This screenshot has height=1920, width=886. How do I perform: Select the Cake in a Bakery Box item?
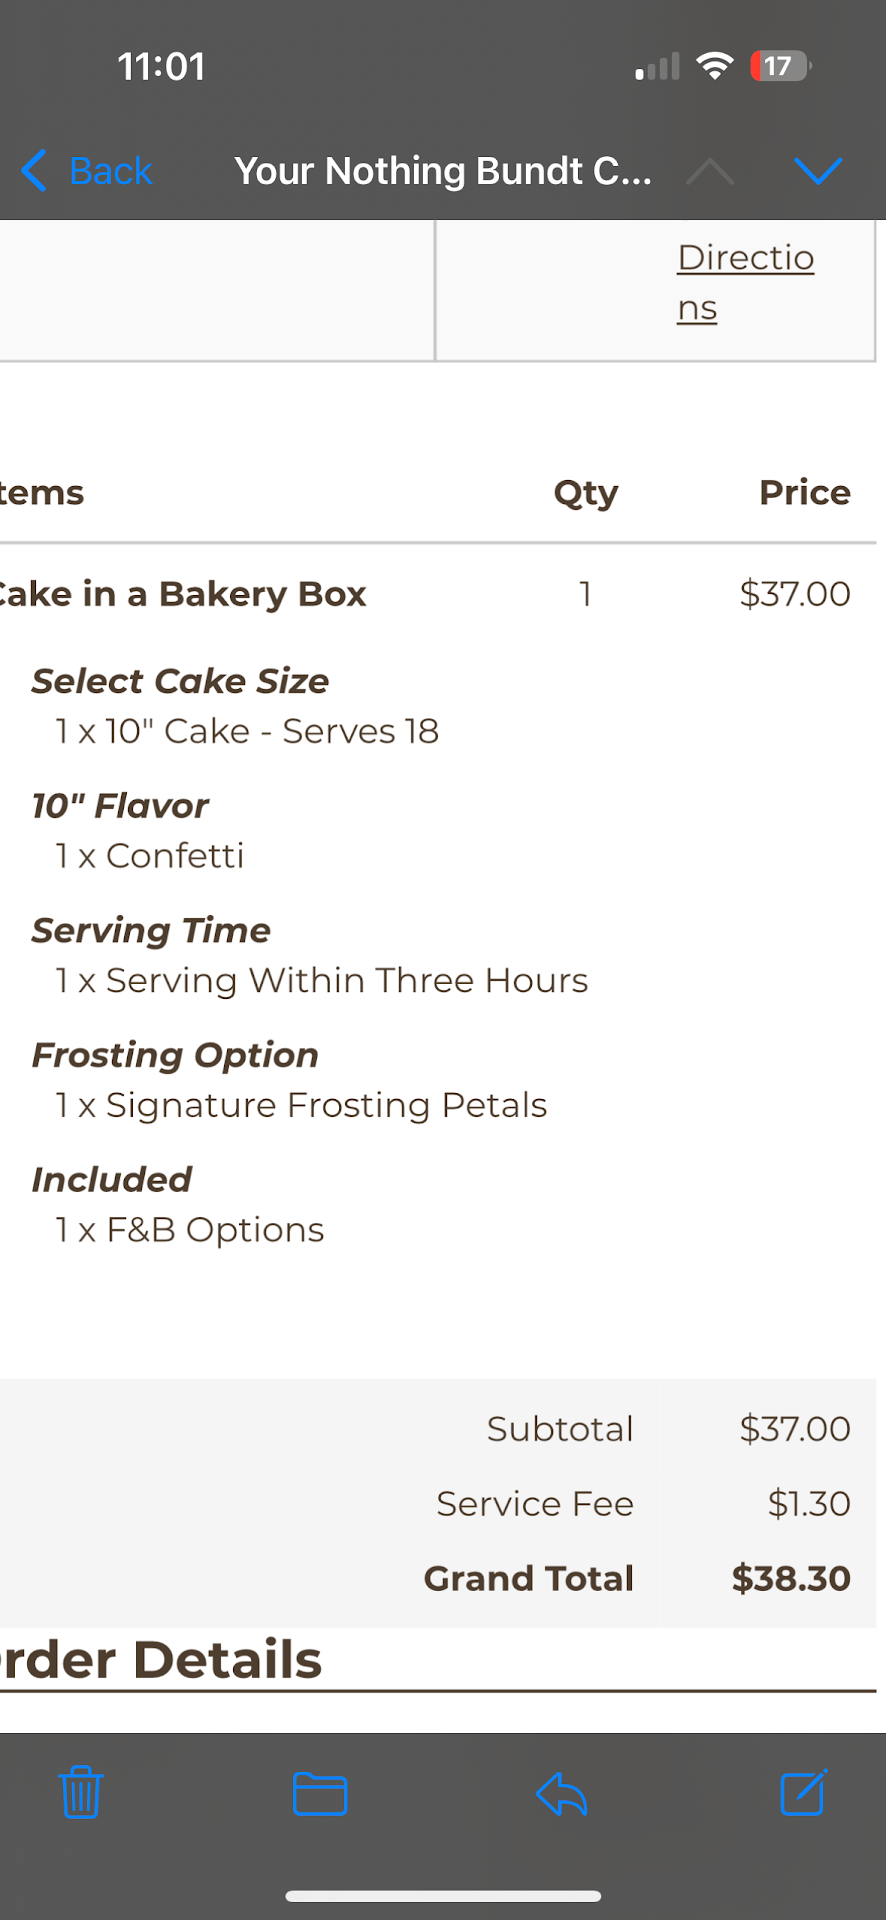pyautogui.click(x=185, y=594)
